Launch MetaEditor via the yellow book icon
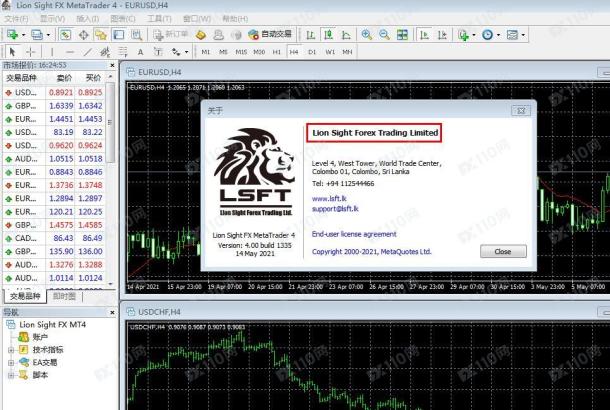The image size is (610, 410). [x=201, y=35]
